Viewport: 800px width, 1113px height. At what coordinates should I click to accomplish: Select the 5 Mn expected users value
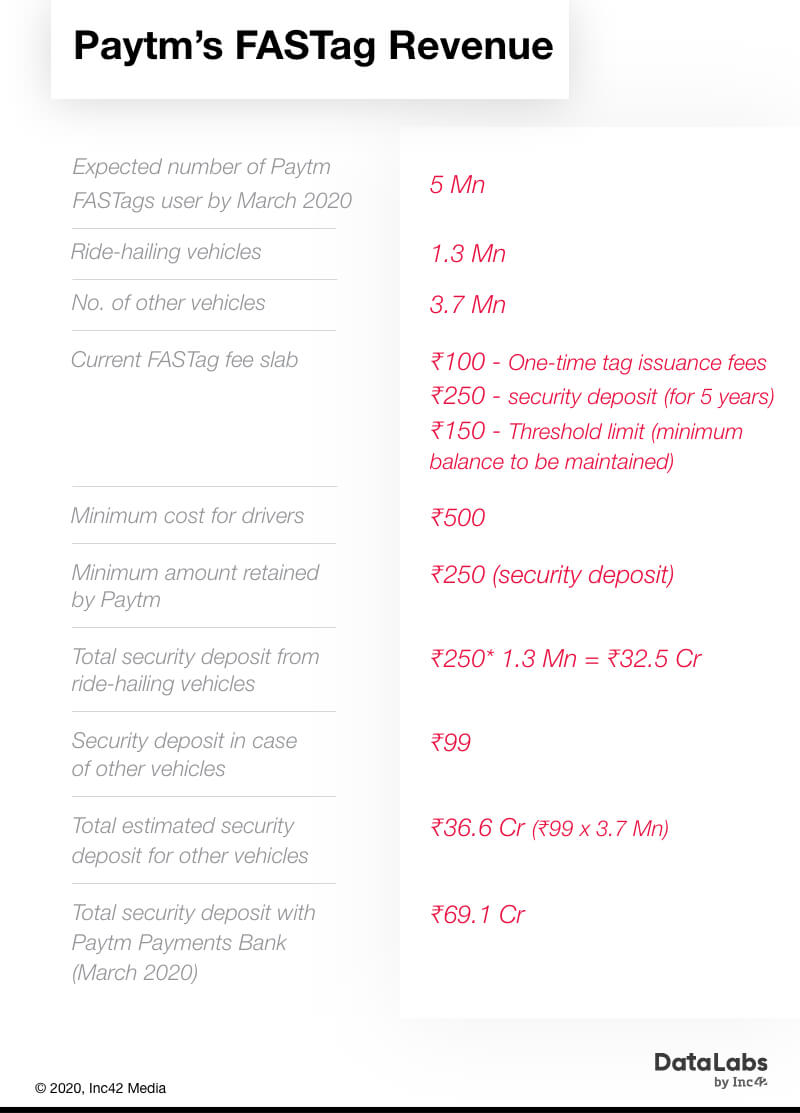pyautogui.click(x=457, y=184)
